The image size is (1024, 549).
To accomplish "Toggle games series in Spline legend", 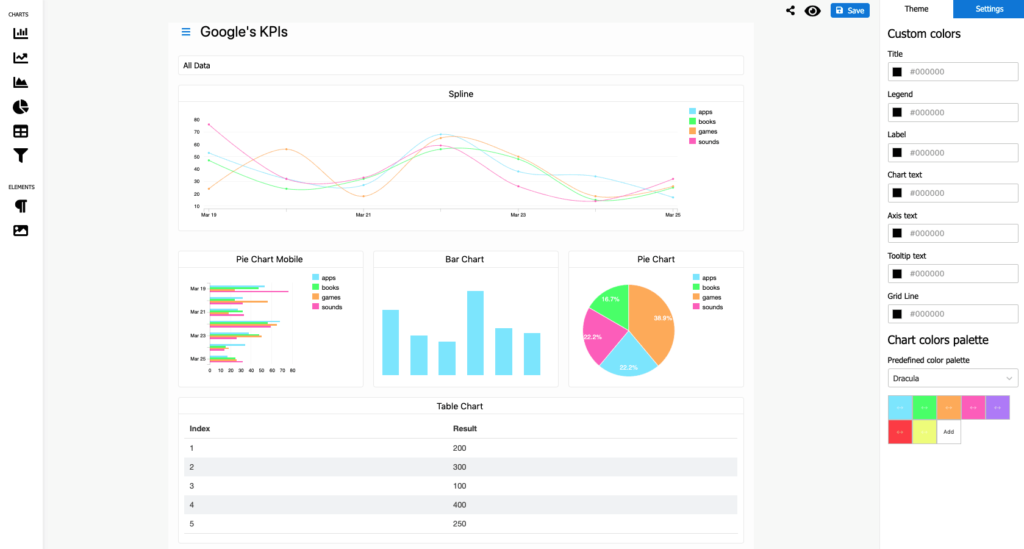I will pyautogui.click(x=703, y=131).
